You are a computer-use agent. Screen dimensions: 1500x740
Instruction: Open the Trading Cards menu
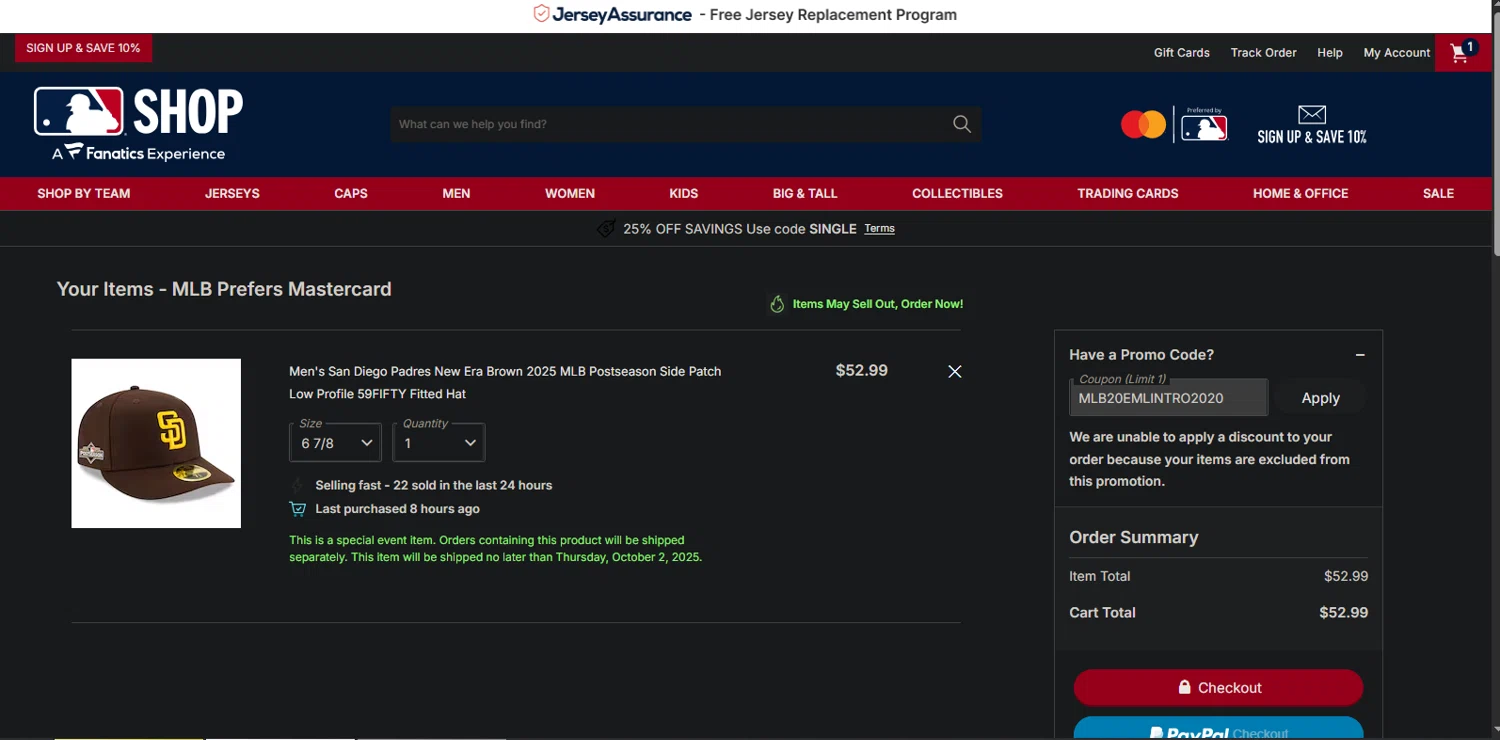point(1128,194)
